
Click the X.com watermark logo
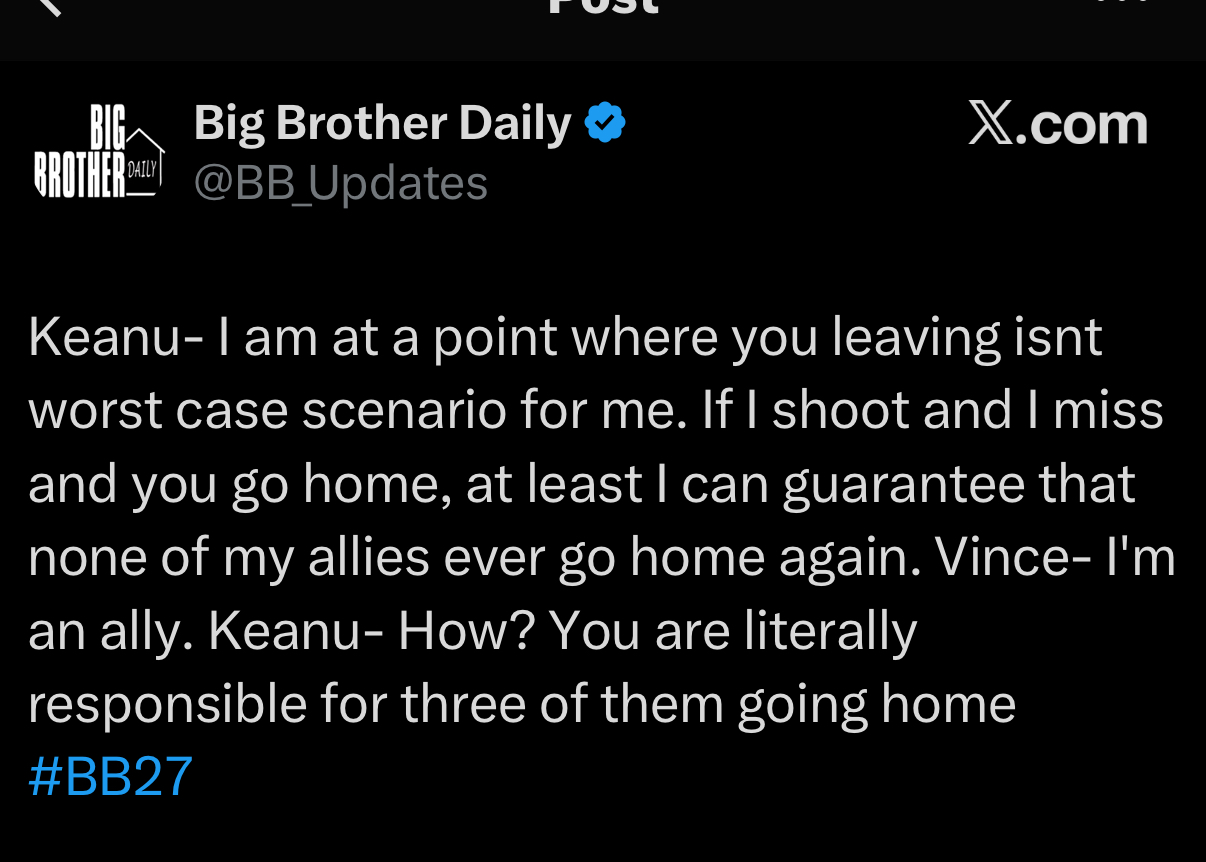click(1058, 124)
